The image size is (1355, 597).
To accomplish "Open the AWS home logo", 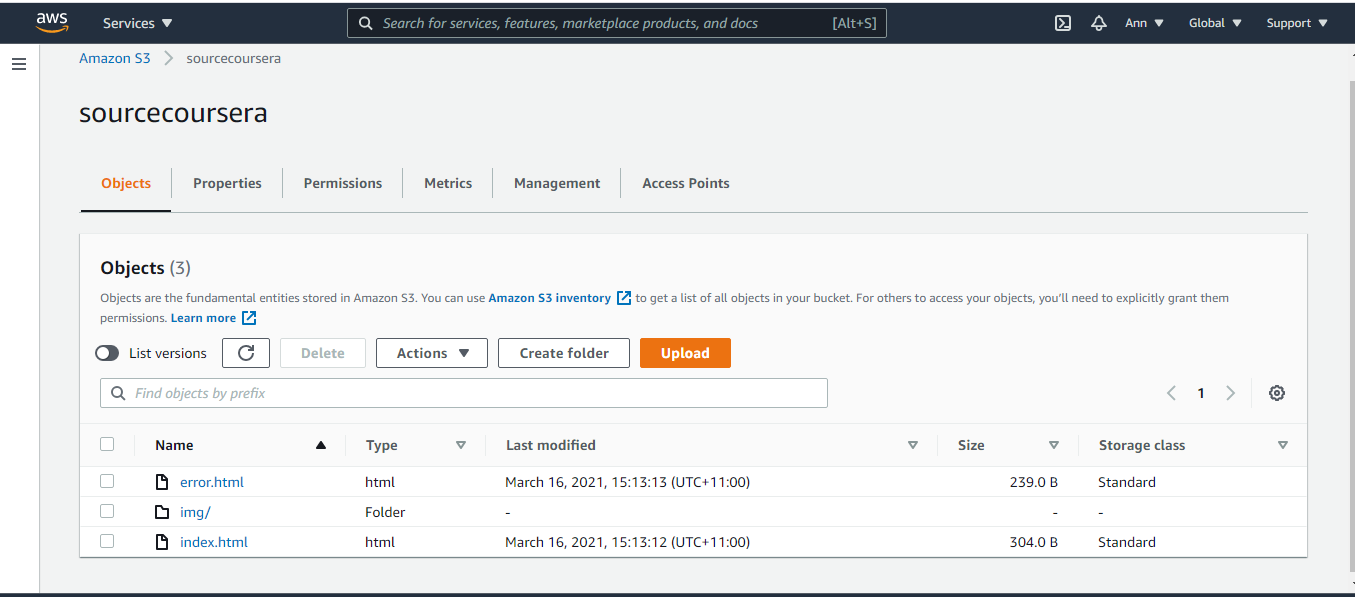I will (x=52, y=22).
